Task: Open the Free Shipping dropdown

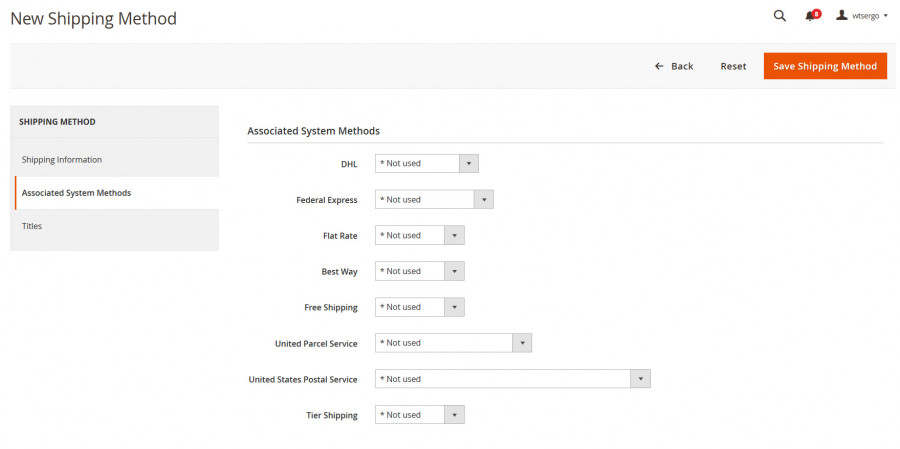Action: coord(420,307)
